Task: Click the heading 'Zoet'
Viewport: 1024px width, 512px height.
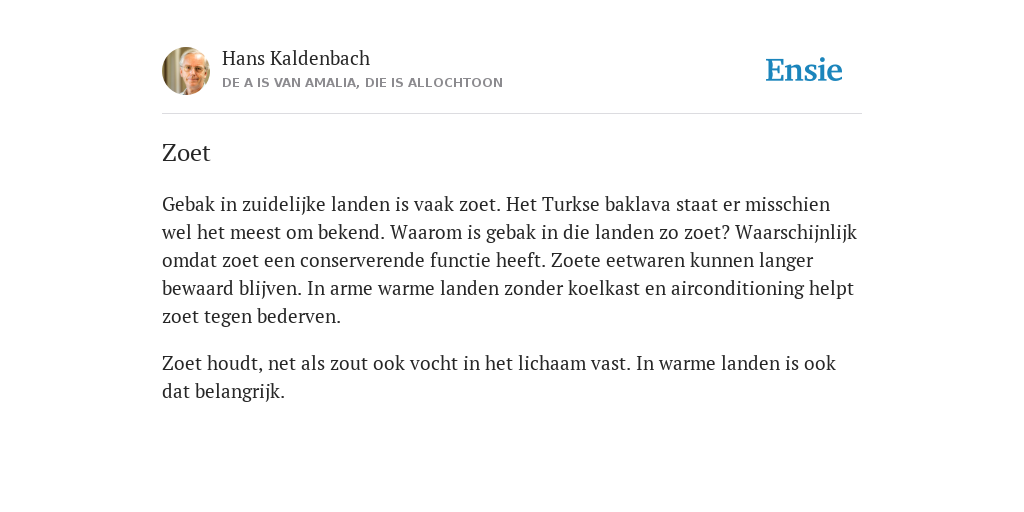Action: [x=186, y=153]
